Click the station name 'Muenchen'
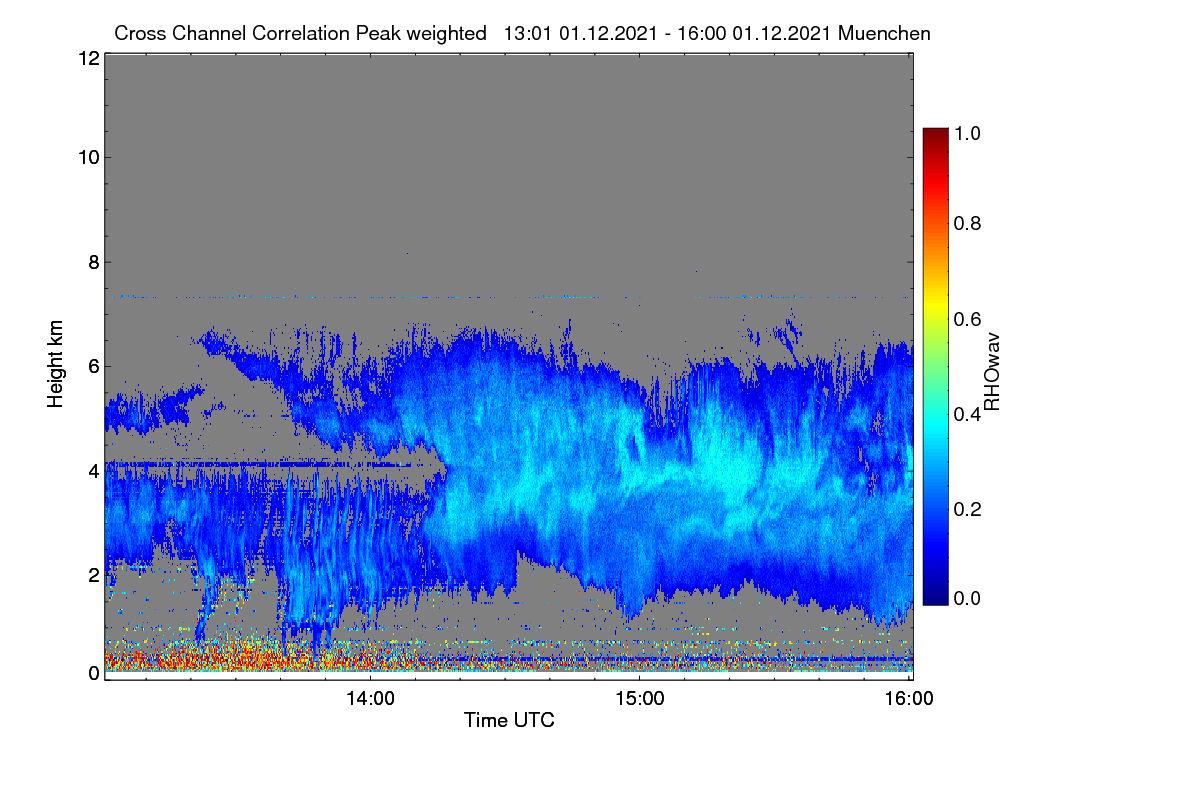Image resolution: width=1200 pixels, height=800 pixels. (x=885, y=33)
